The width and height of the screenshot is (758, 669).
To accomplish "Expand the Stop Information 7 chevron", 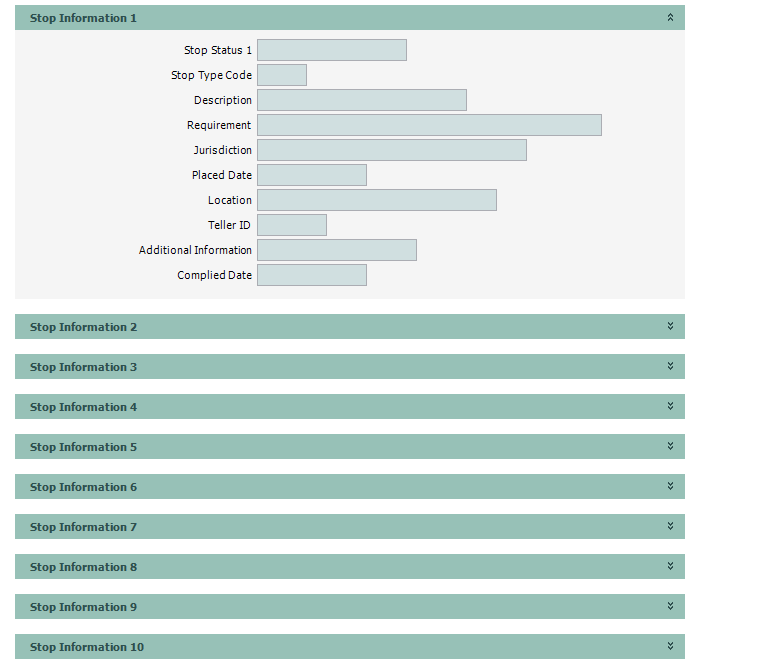I will (670, 527).
